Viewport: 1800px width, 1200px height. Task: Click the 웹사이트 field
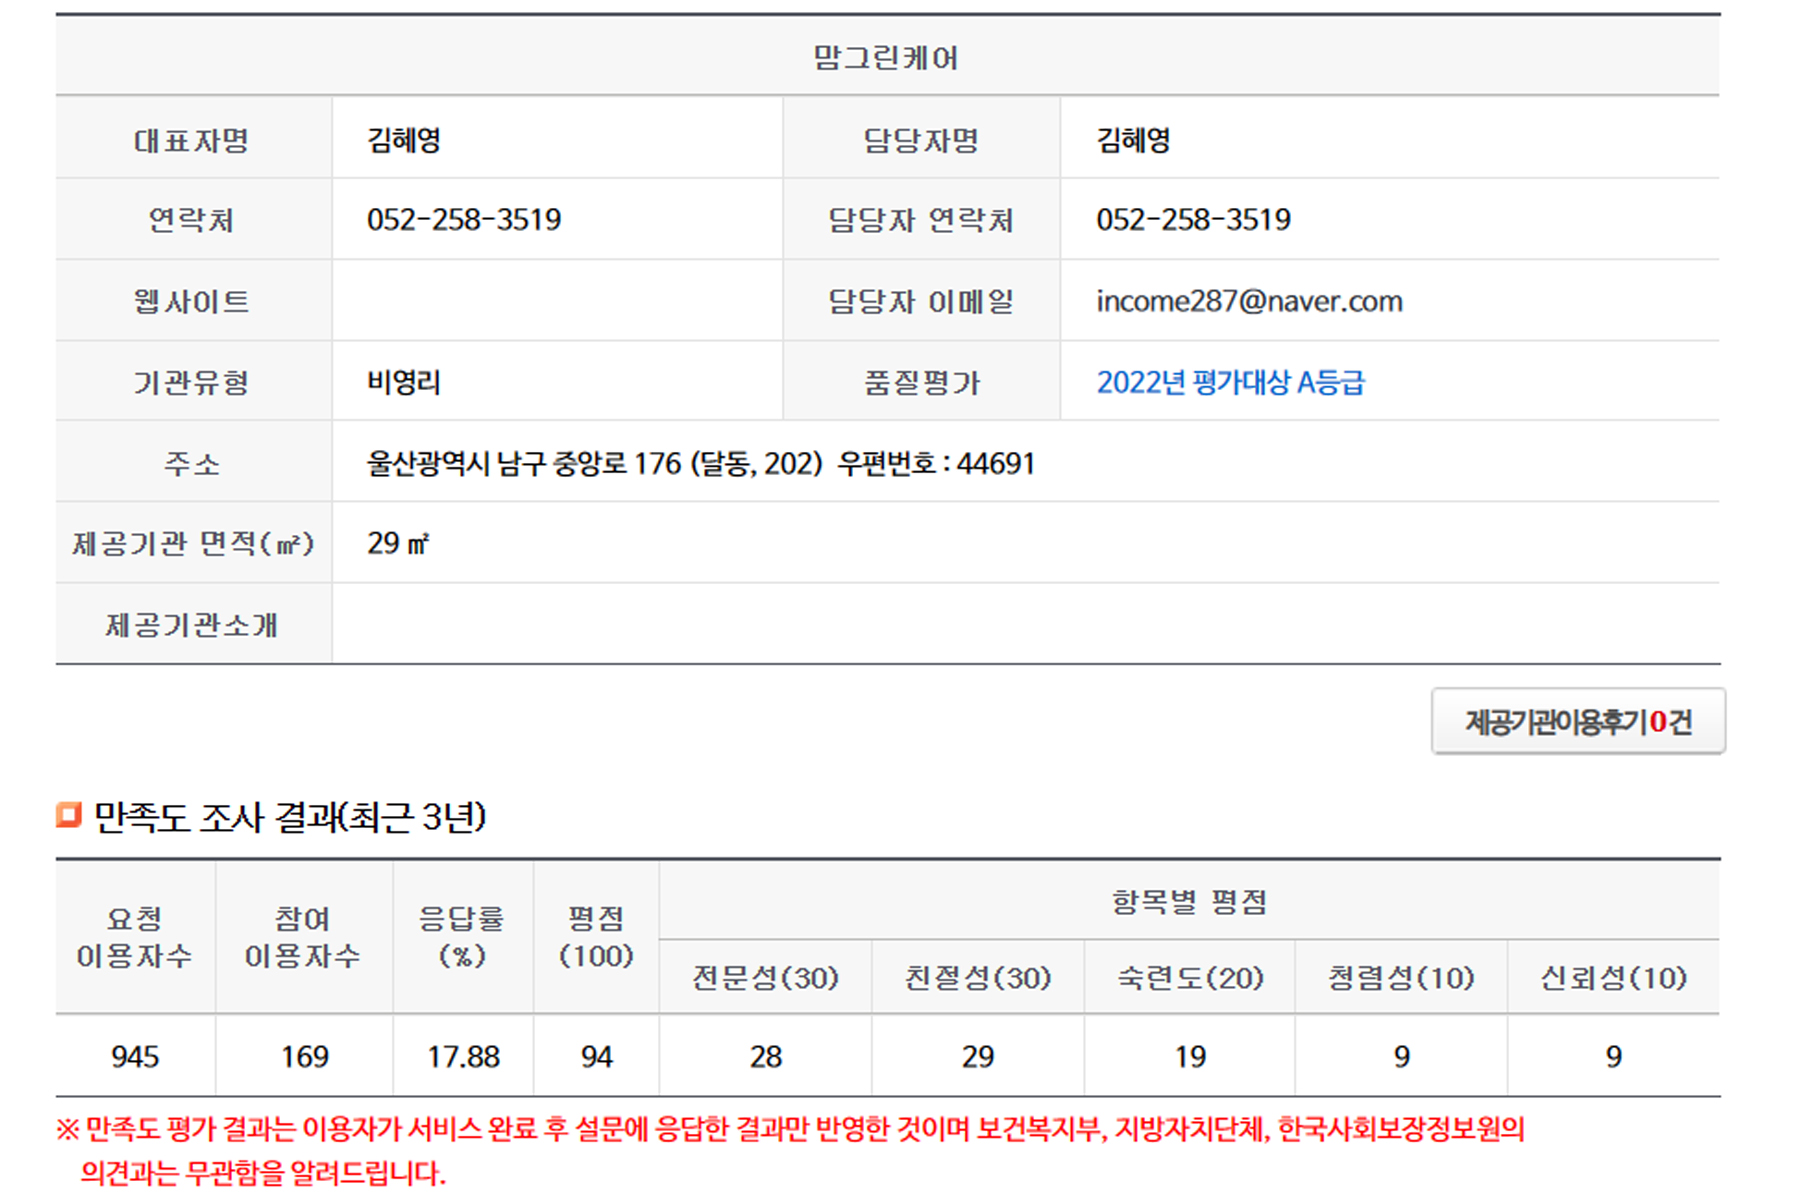192,300
